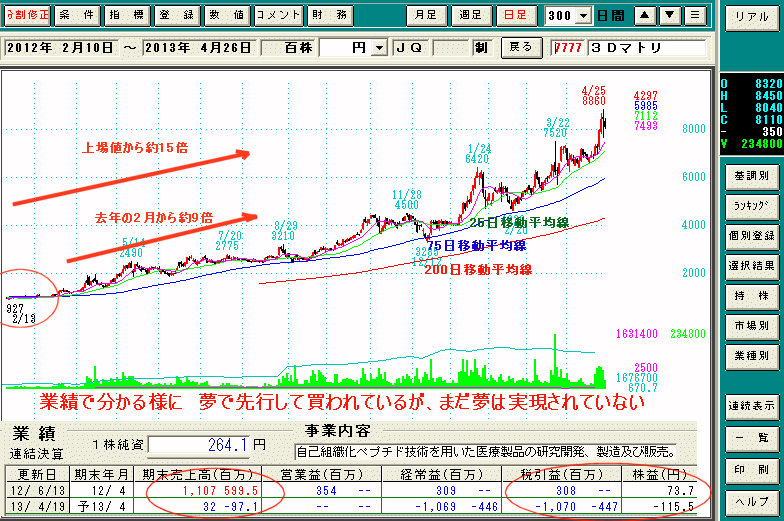Image resolution: width=784 pixels, height=521 pixels.
Task: Open the ランキング ranking button
Action: click(x=752, y=206)
